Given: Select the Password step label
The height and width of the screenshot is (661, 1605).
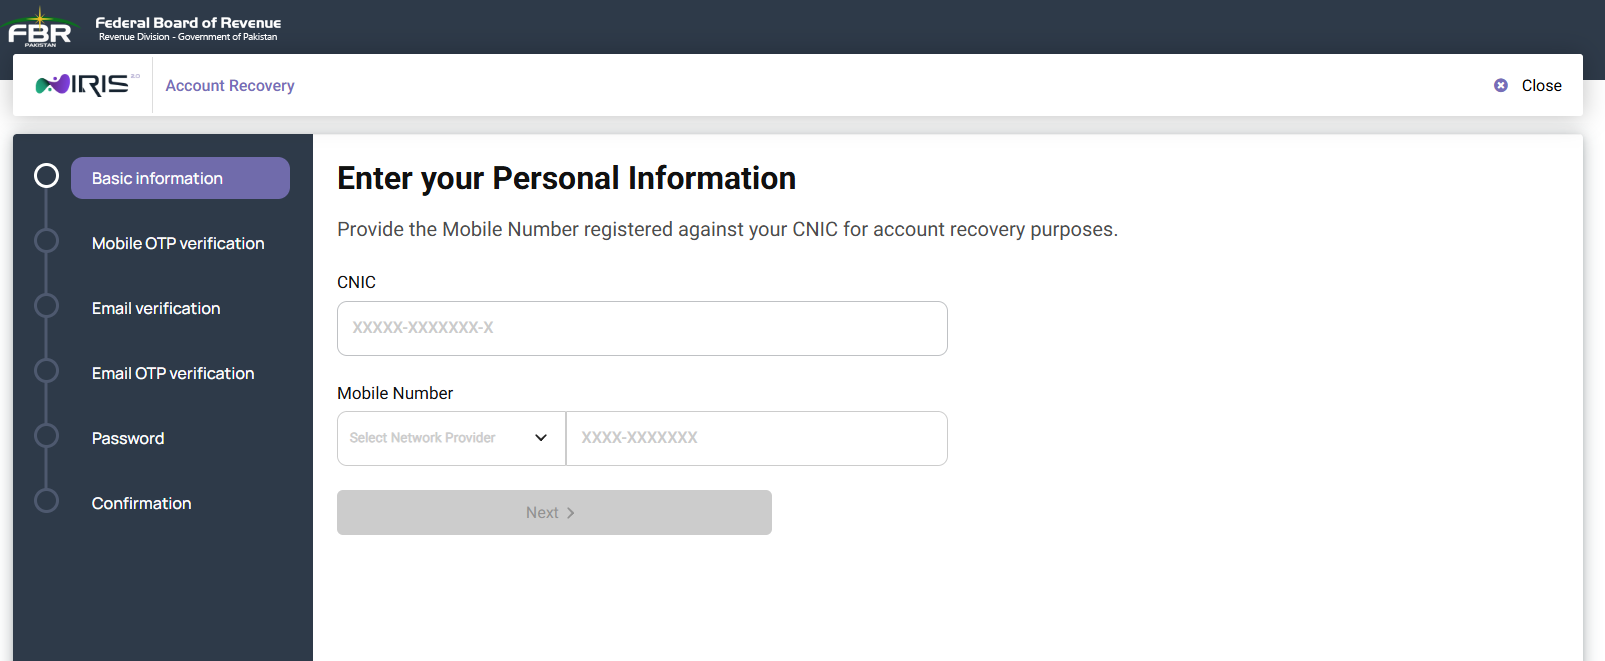Looking at the screenshot, I should pos(128,438).
